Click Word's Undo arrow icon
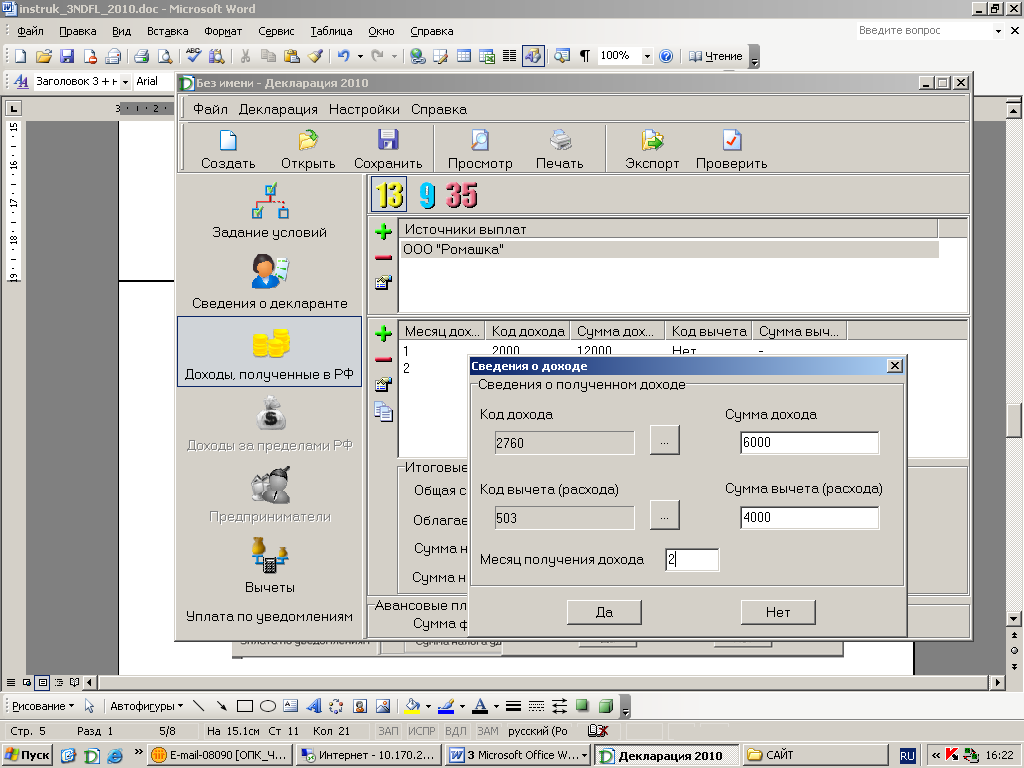The width and height of the screenshot is (1024, 768). point(344,56)
